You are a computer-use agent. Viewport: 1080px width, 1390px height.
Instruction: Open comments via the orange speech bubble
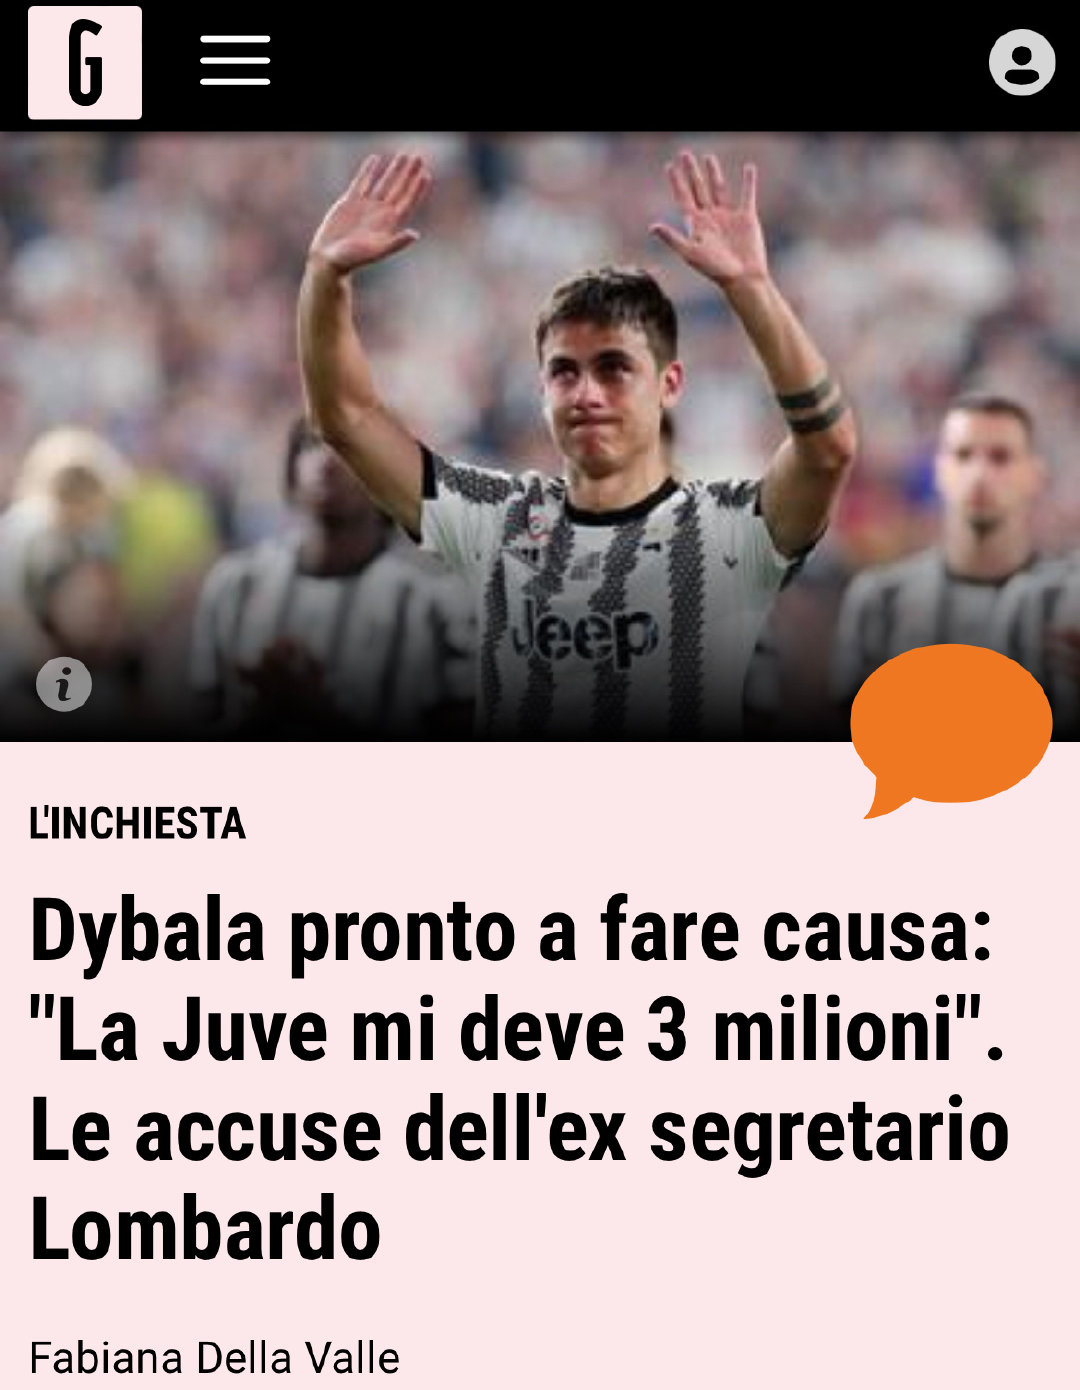950,728
